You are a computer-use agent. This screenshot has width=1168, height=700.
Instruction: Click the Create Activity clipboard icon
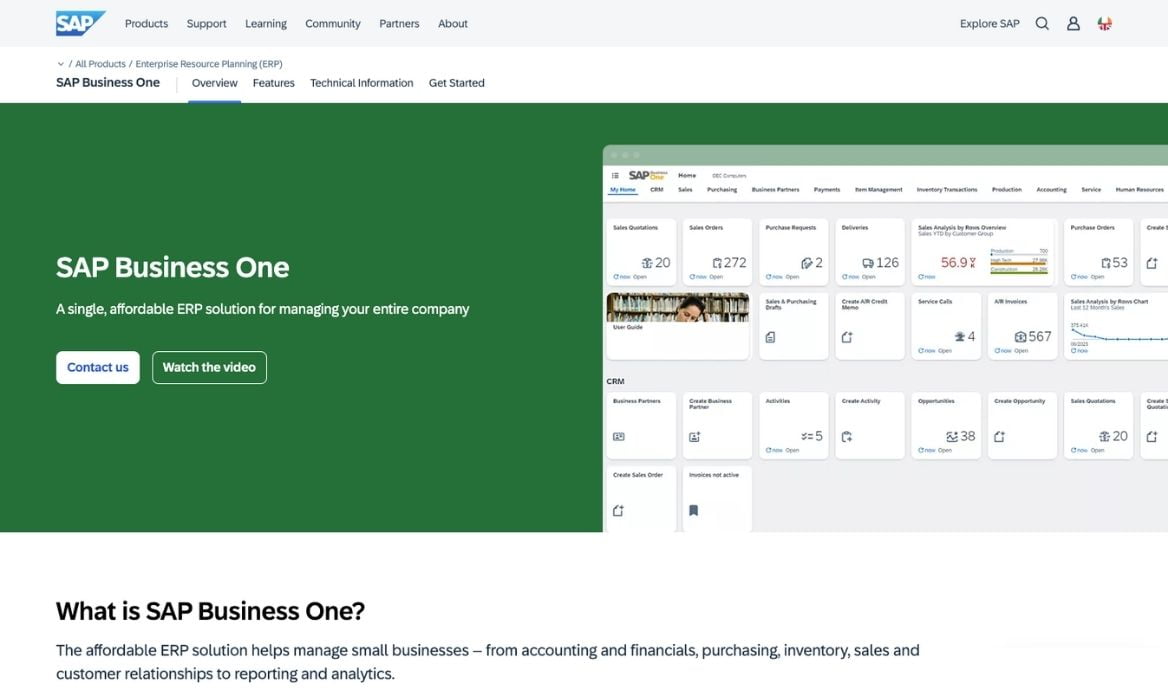(845, 437)
